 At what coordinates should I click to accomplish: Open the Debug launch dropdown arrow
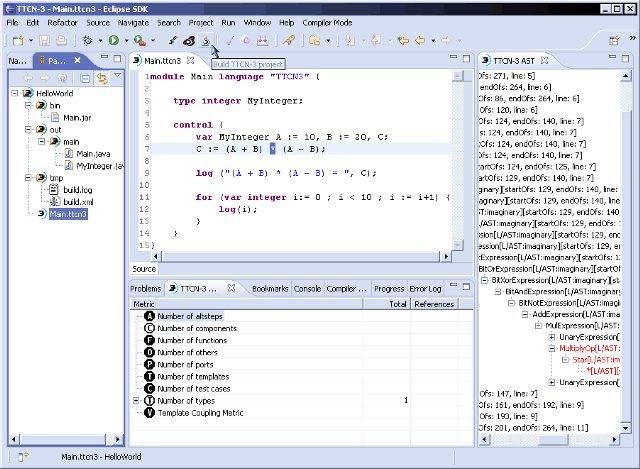coord(100,41)
